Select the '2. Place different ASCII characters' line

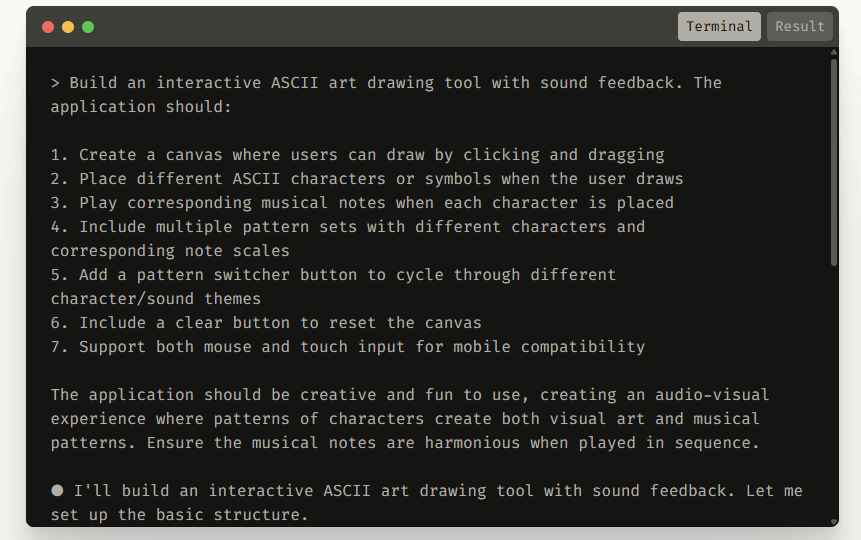pos(367,179)
